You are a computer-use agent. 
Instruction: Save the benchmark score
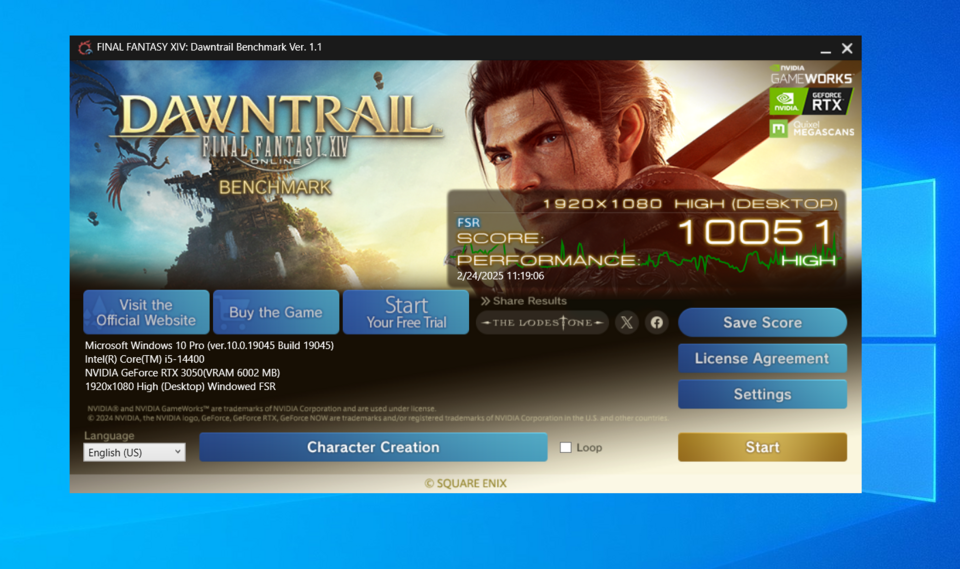point(762,323)
